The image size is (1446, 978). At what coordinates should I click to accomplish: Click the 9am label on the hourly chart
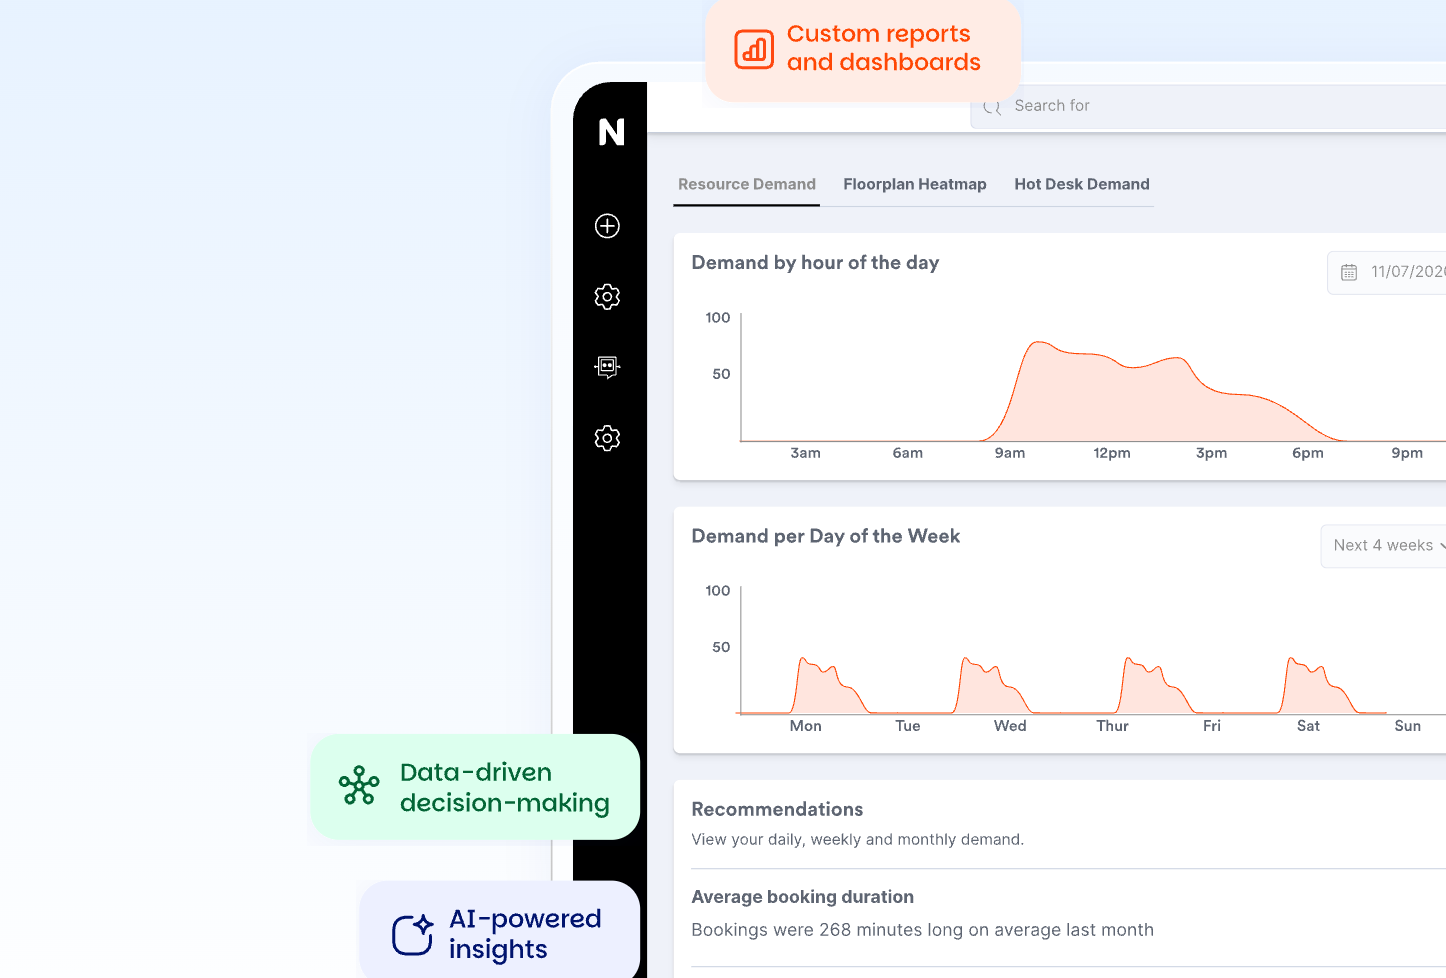tap(1010, 453)
